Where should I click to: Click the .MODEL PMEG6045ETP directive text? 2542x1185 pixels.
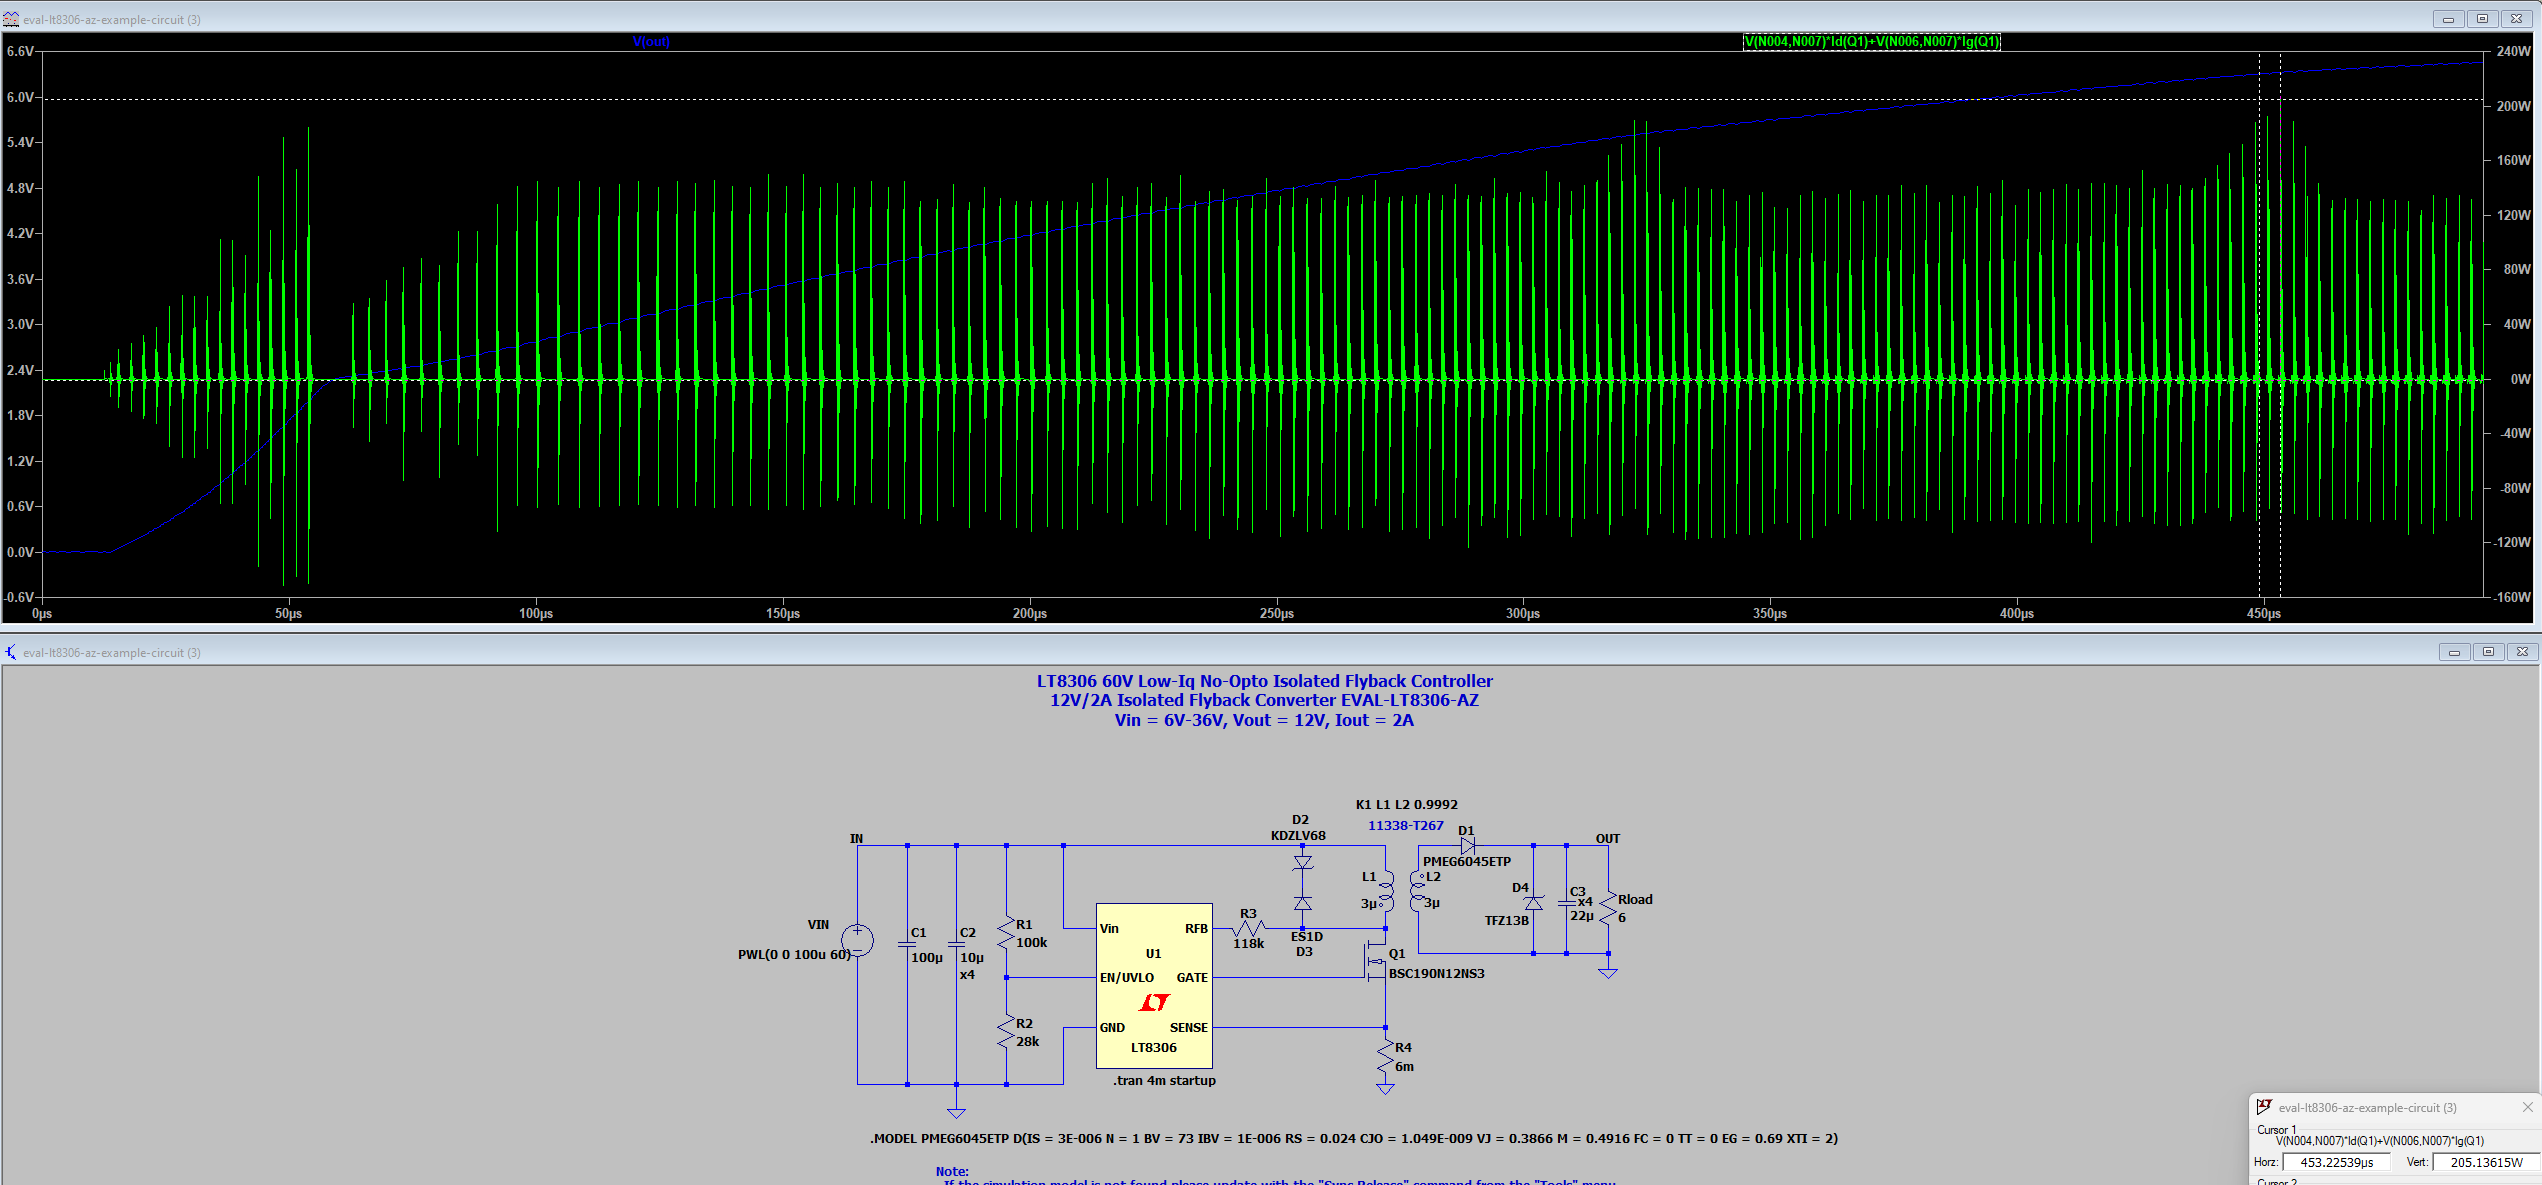pos(1354,1138)
